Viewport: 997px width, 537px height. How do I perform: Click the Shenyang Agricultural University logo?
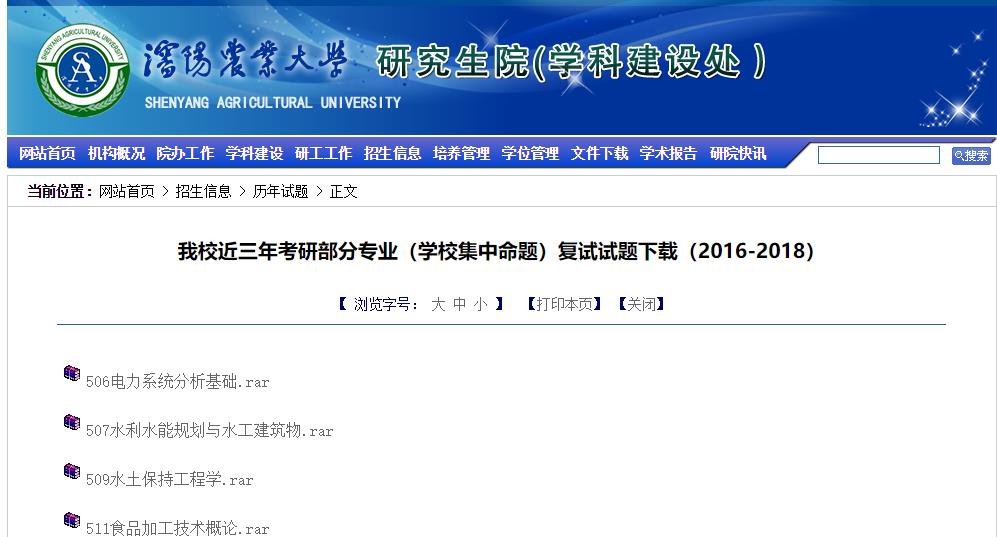(x=83, y=69)
